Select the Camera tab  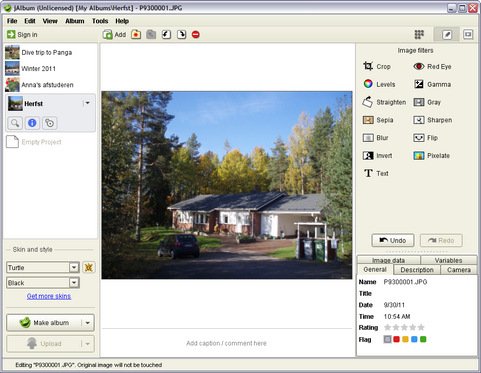459,270
